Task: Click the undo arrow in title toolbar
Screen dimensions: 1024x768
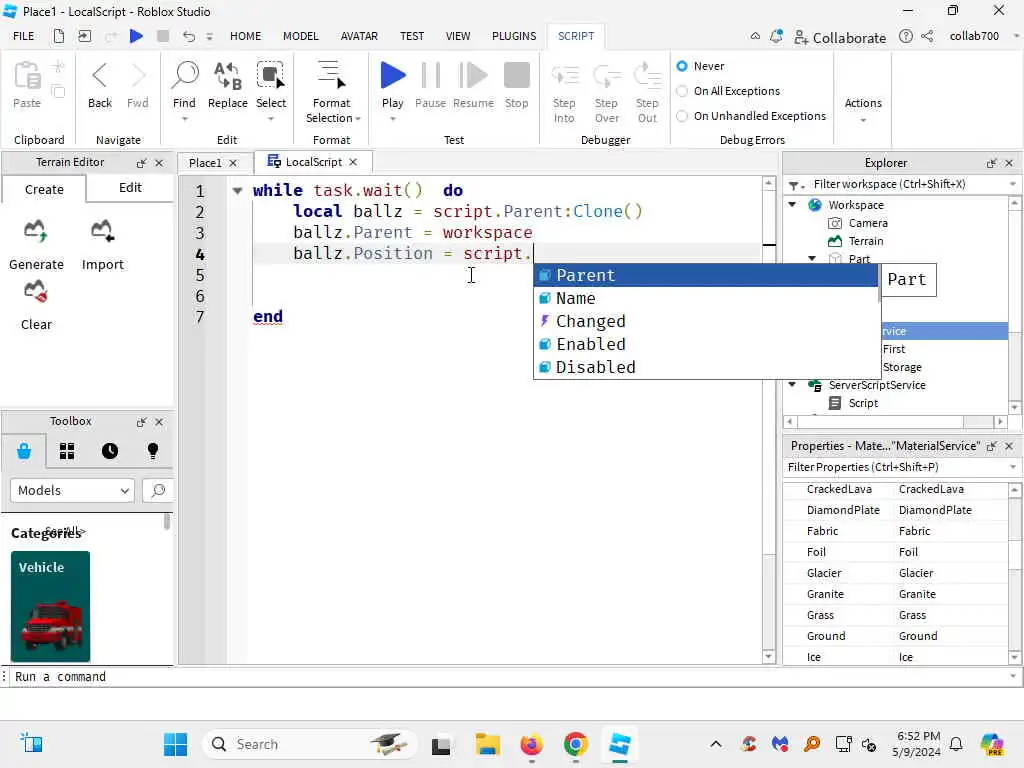Action: tap(189, 36)
